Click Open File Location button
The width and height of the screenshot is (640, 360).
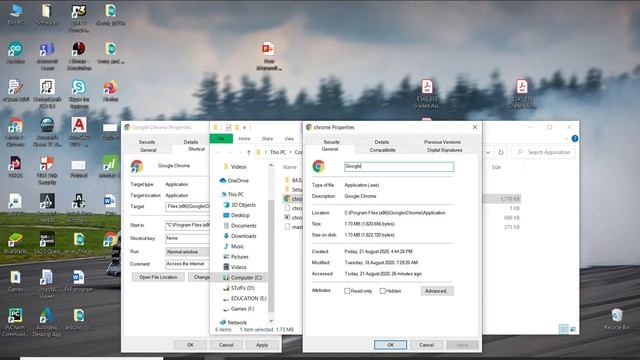pyautogui.click(x=158, y=277)
